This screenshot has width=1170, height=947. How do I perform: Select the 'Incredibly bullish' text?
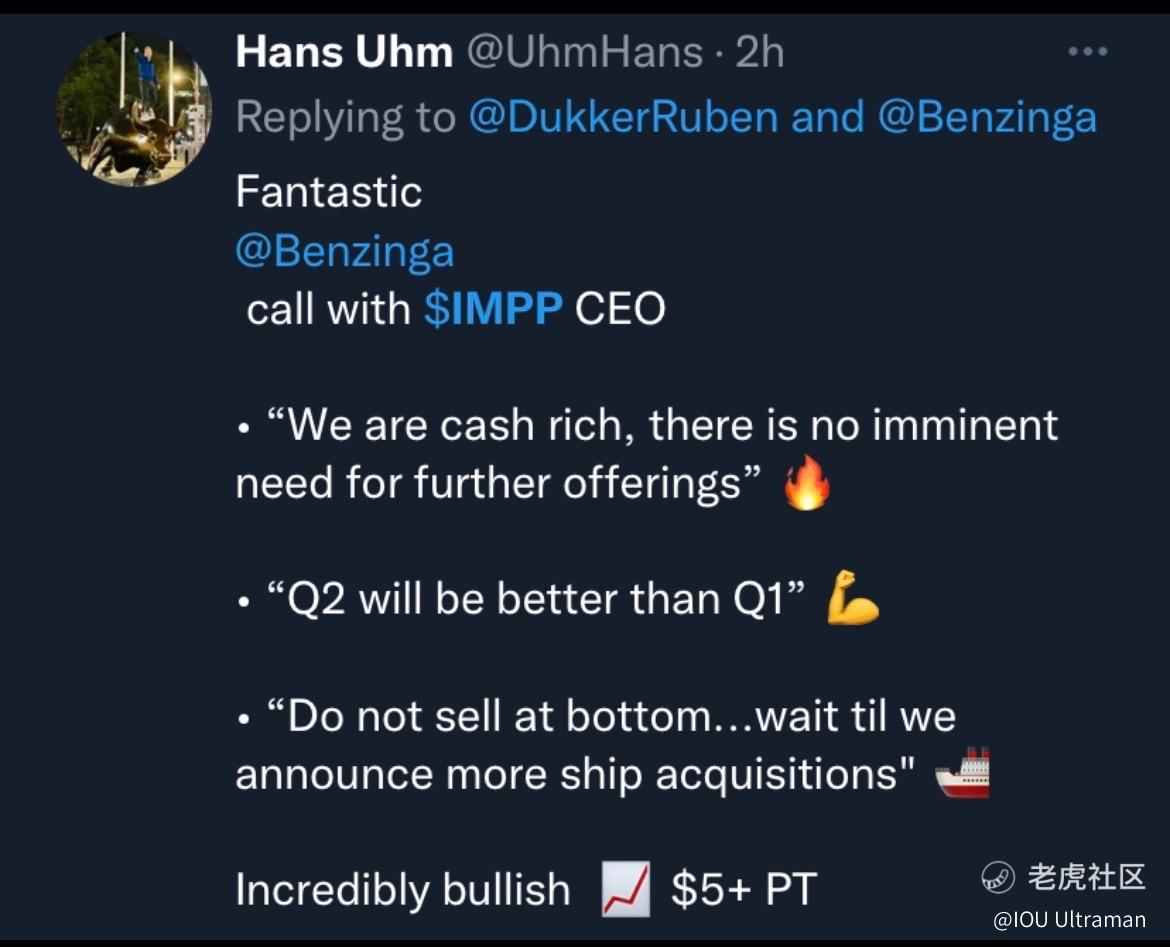pos(403,890)
